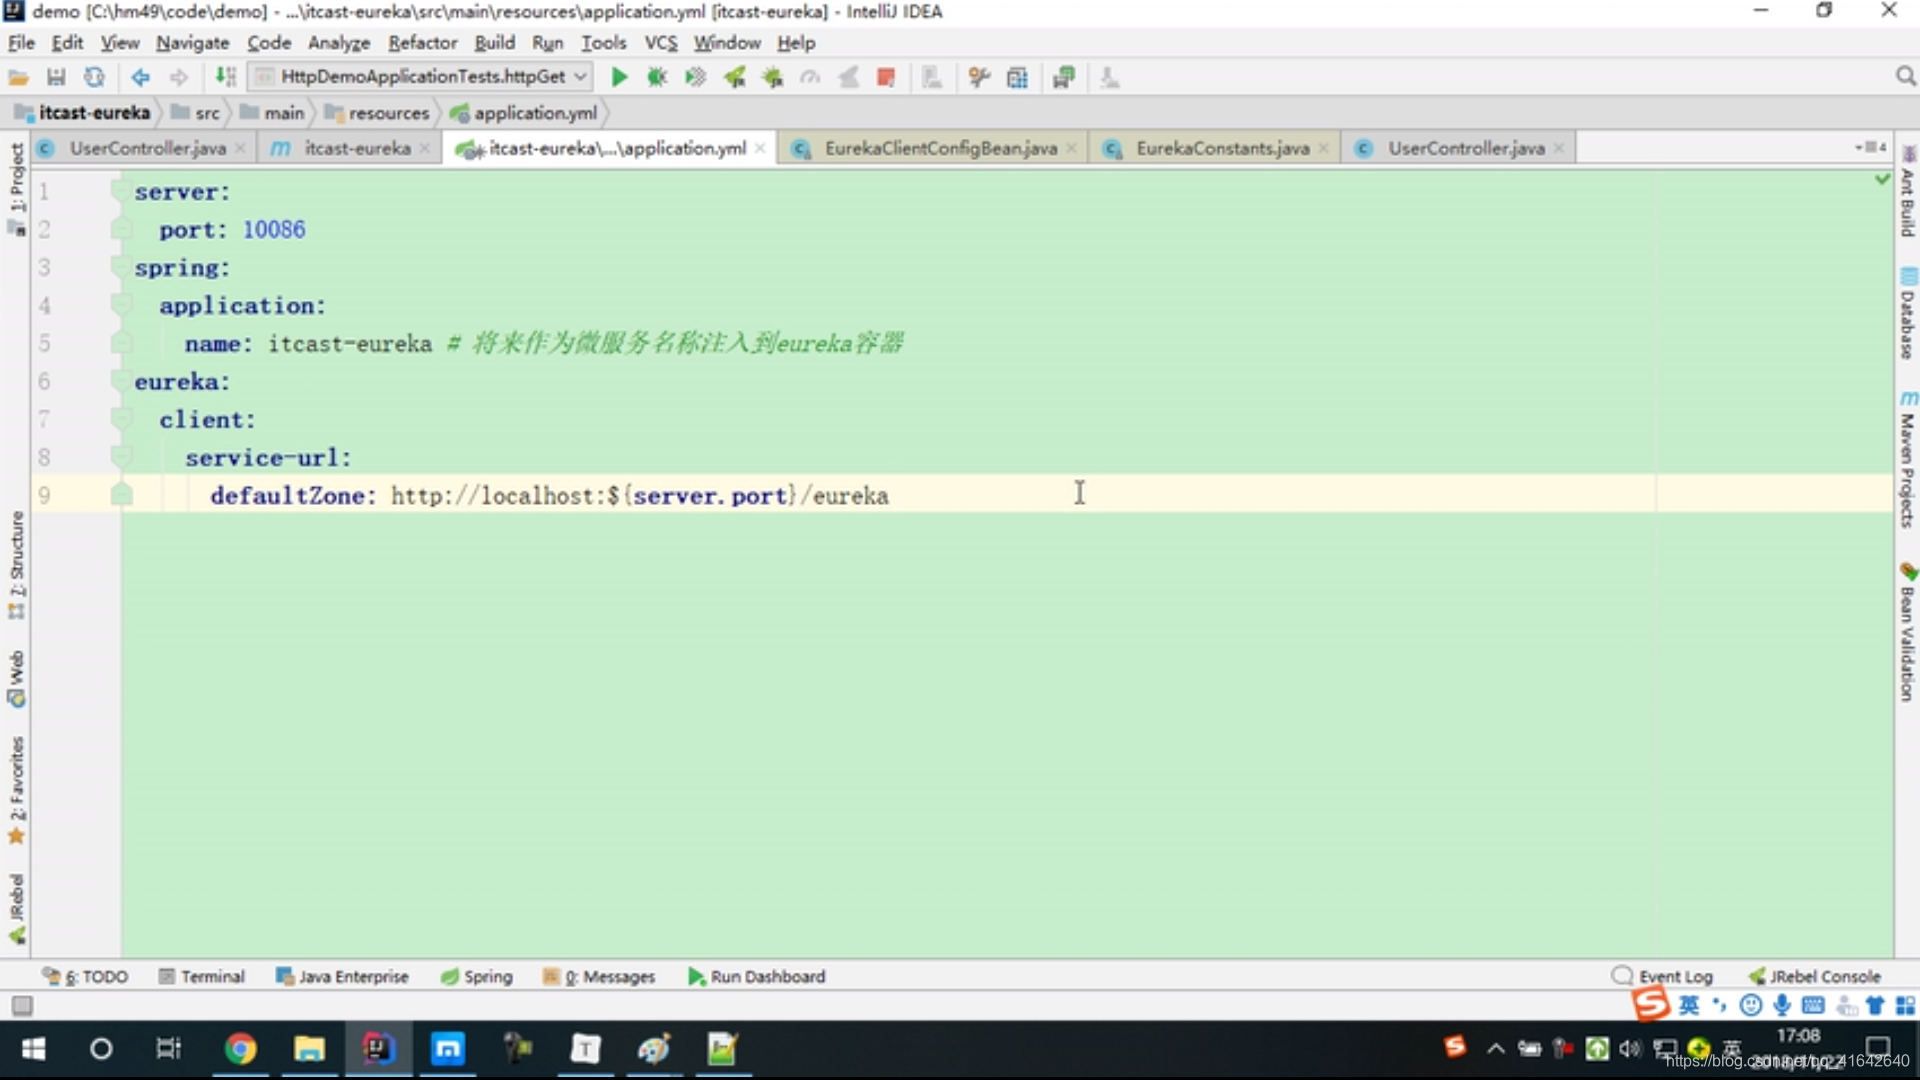Open the JRebel Console

coord(1815,977)
